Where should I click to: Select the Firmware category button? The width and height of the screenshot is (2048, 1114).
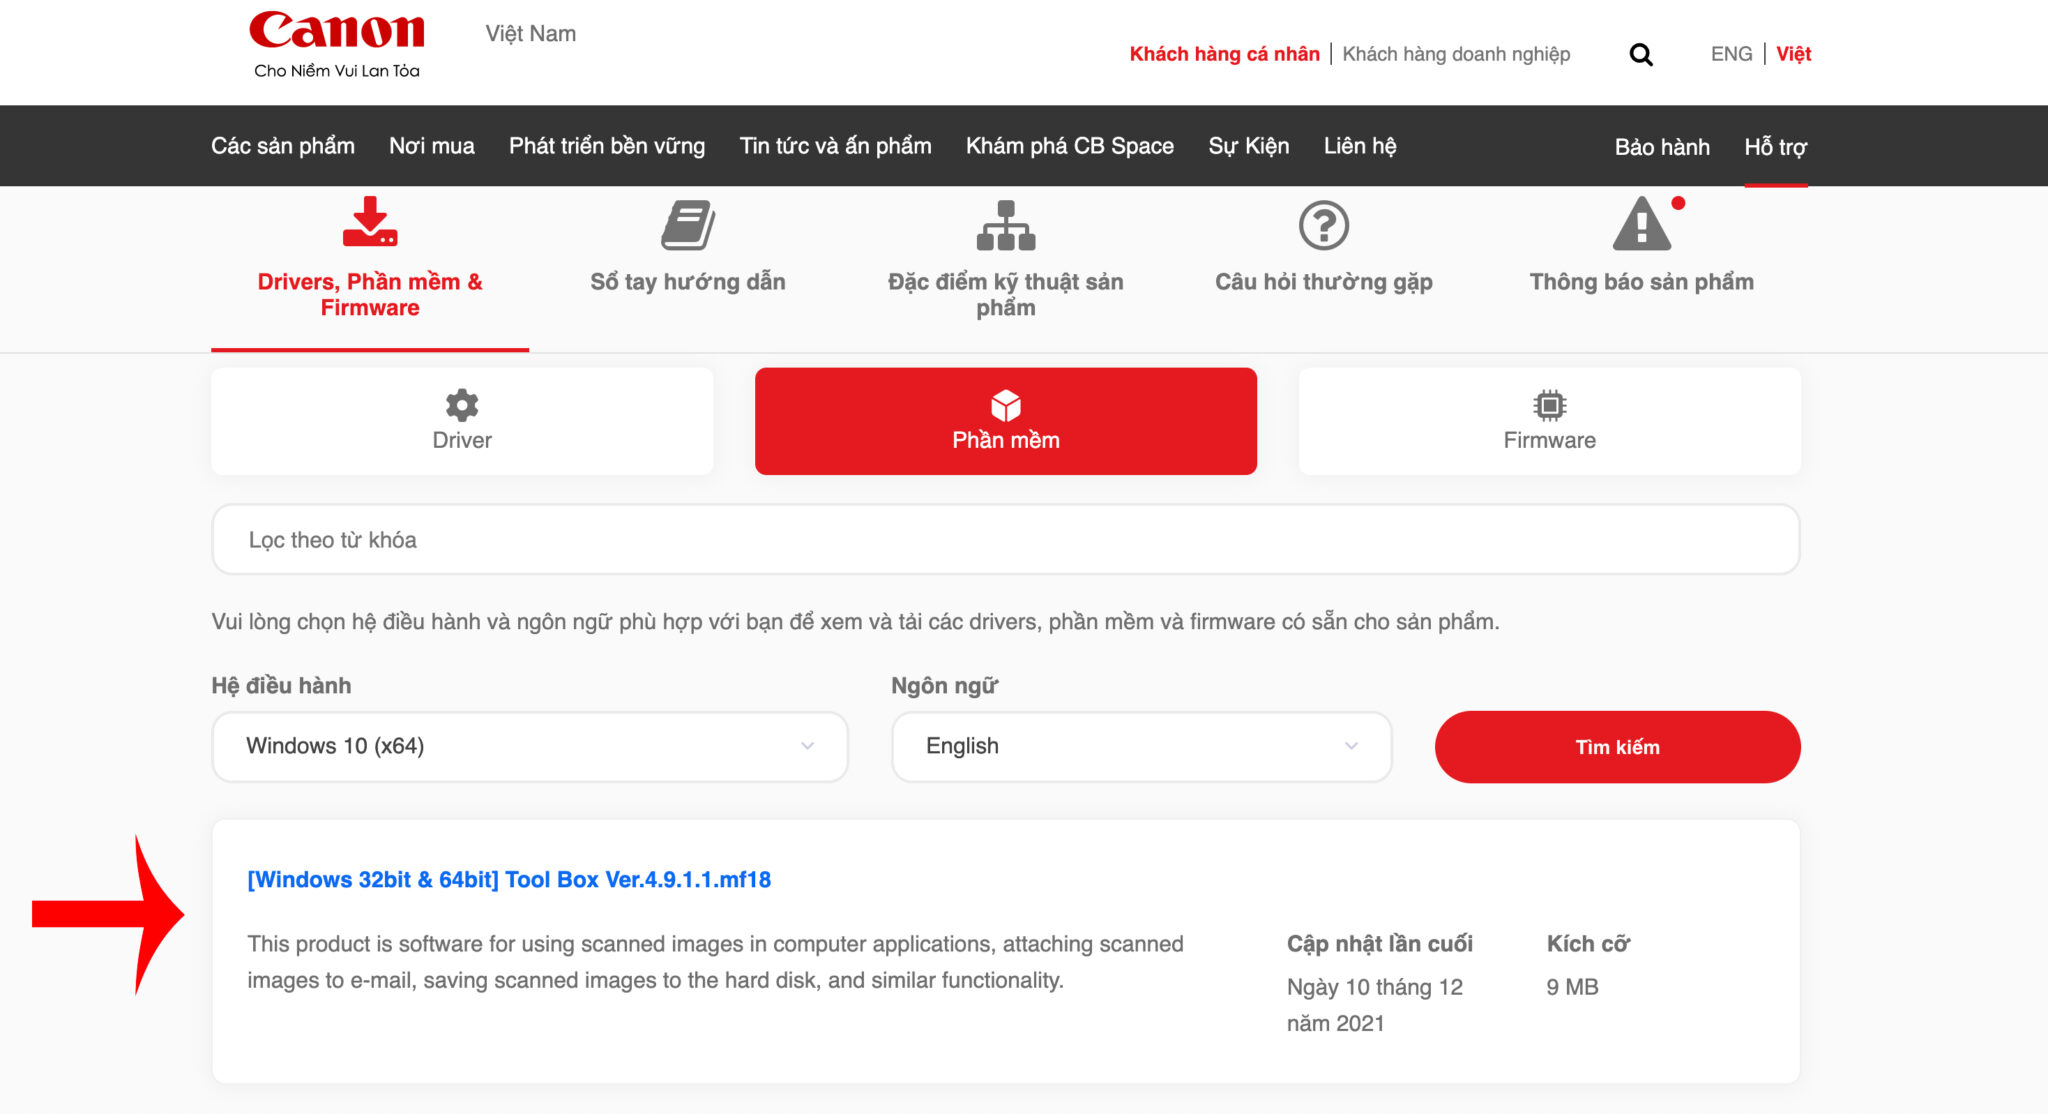point(1550,421)
